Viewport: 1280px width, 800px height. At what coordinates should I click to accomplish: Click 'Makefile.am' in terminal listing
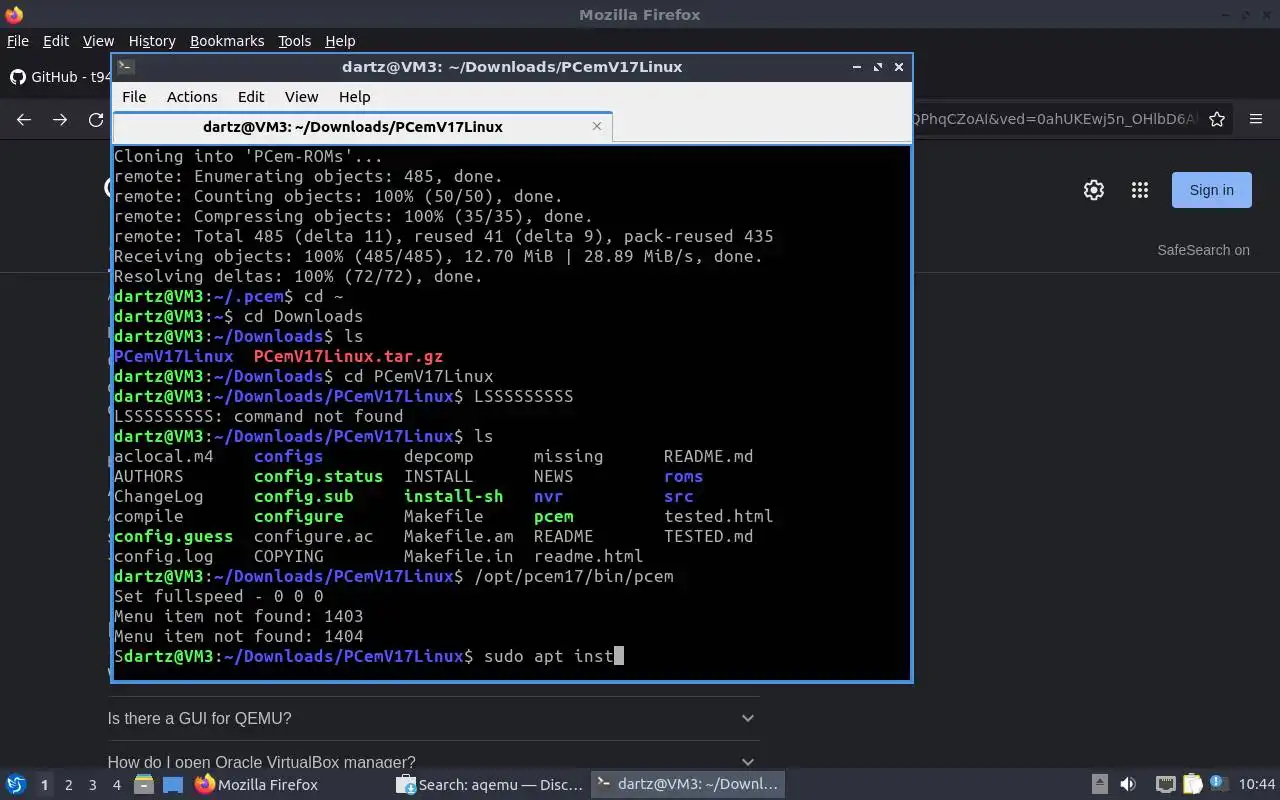click(458, 536)
